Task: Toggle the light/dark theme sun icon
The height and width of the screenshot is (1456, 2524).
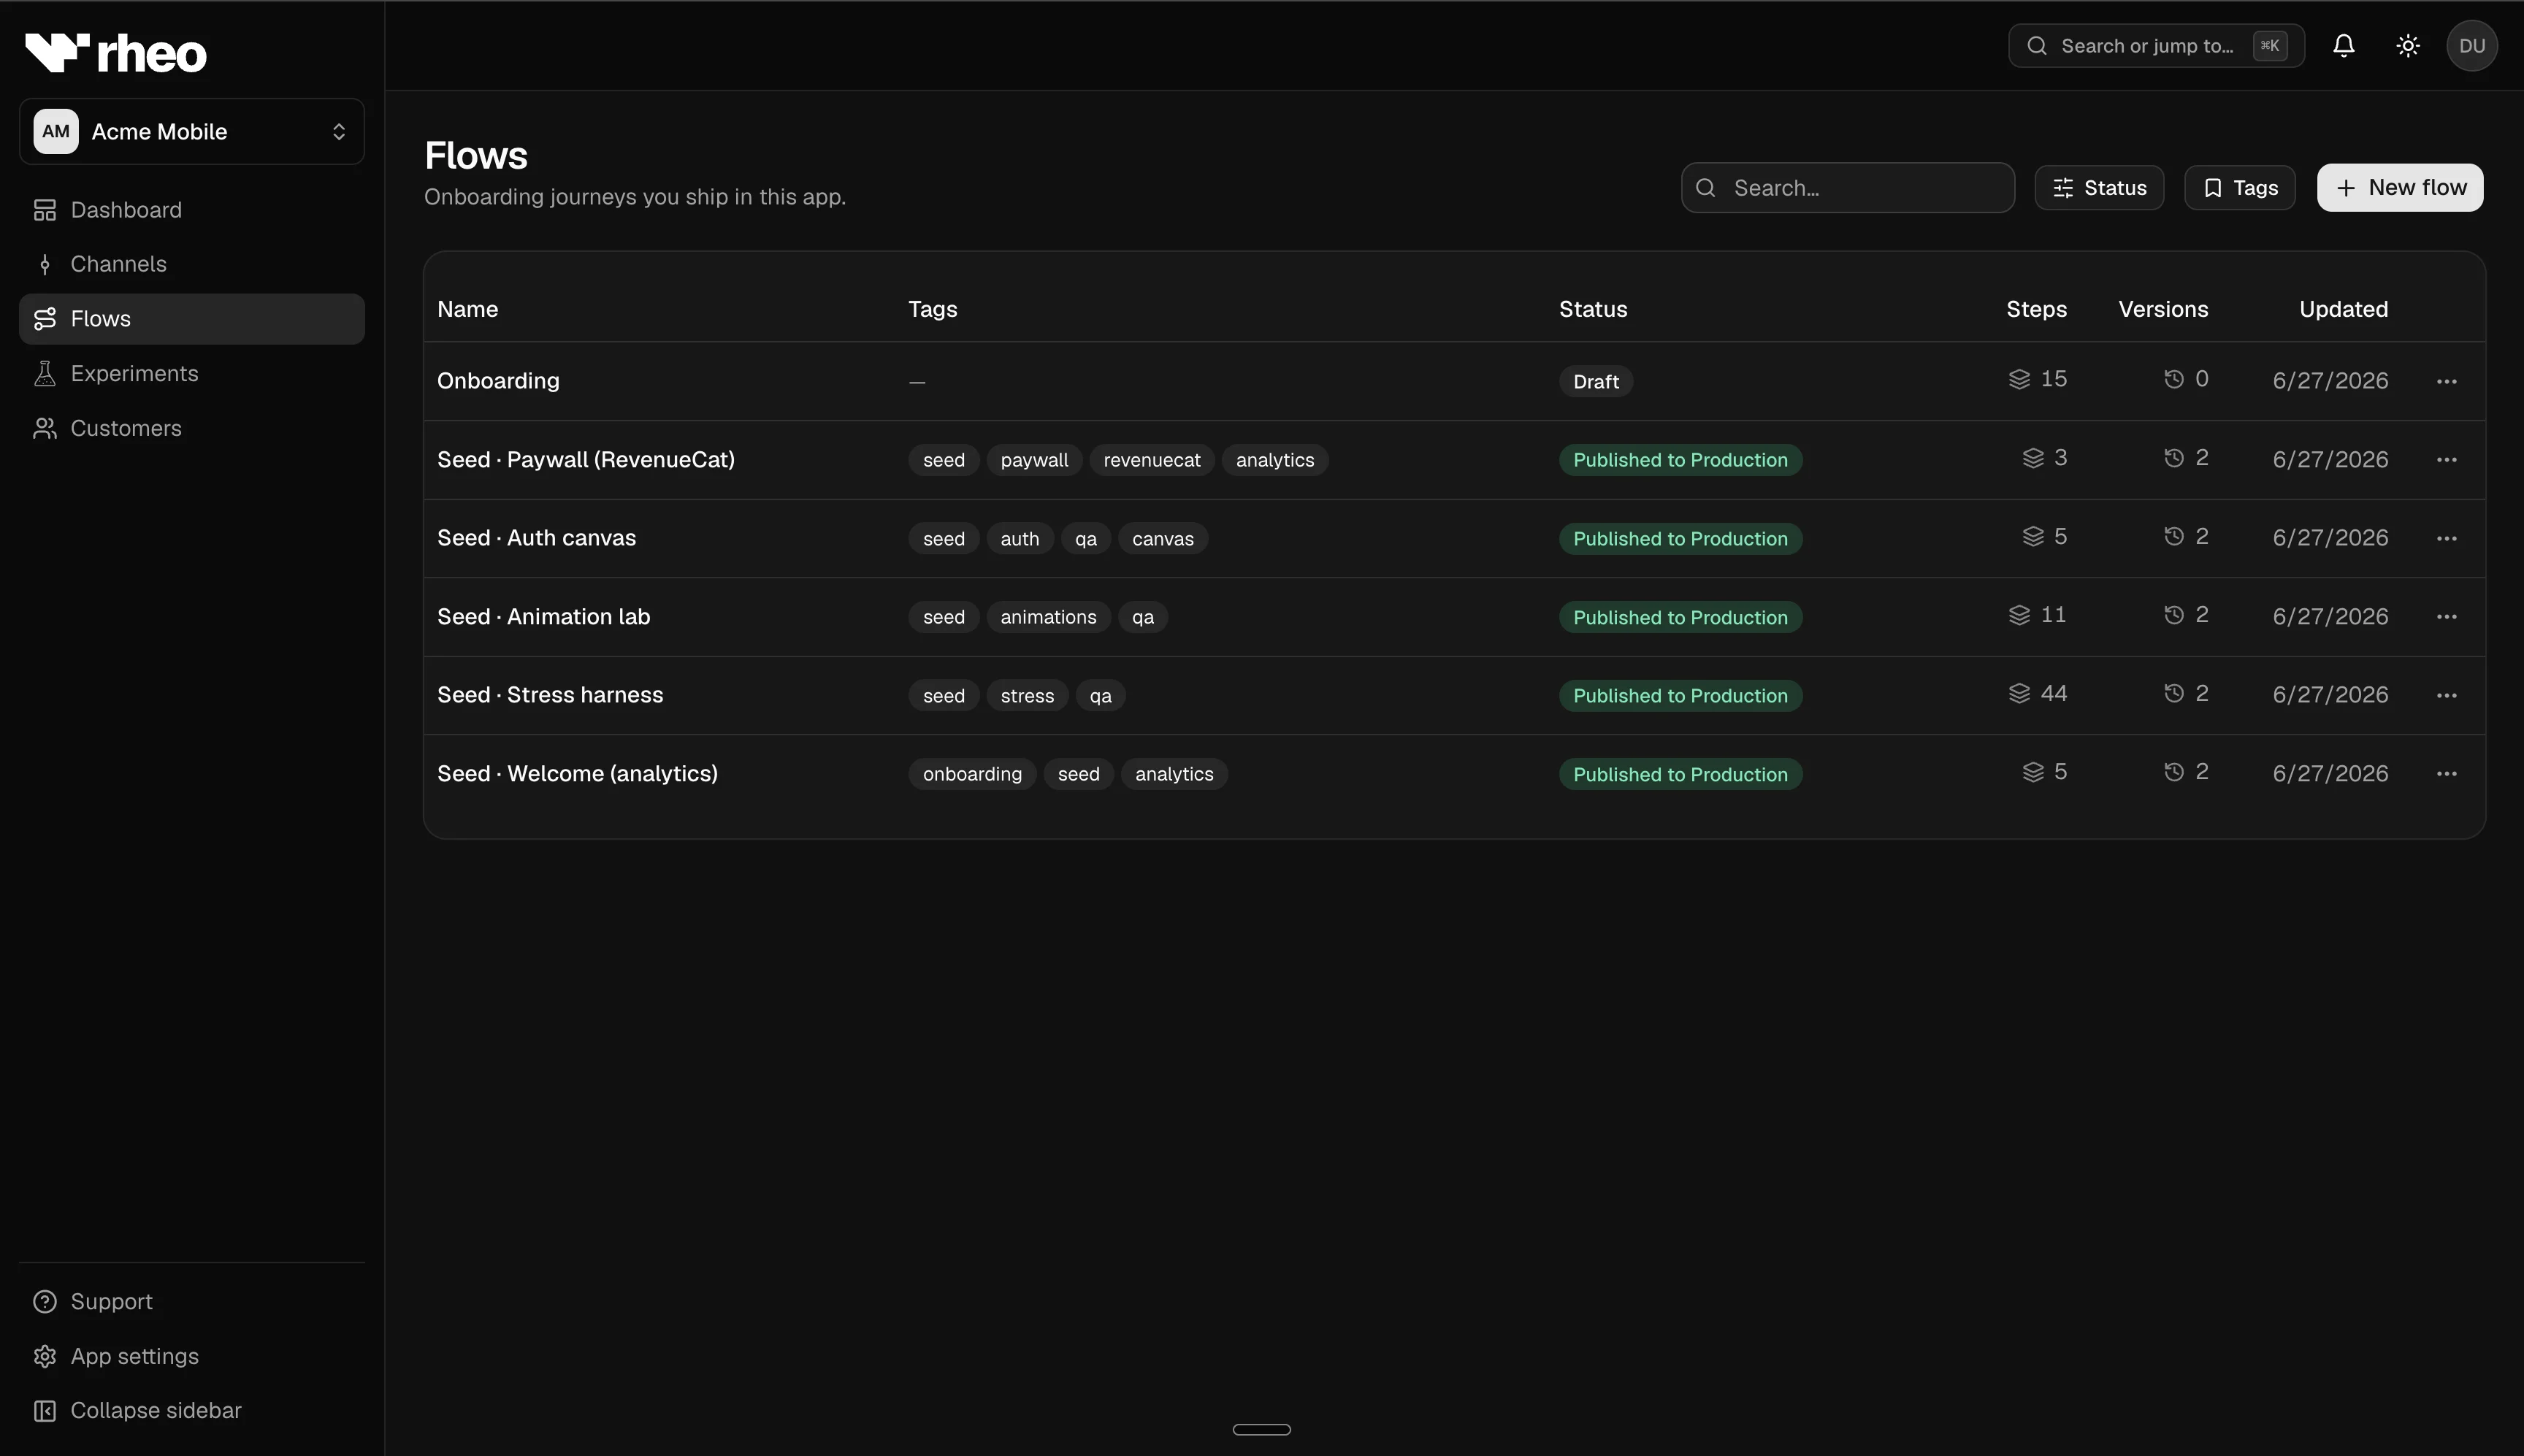Action: 2407,46
